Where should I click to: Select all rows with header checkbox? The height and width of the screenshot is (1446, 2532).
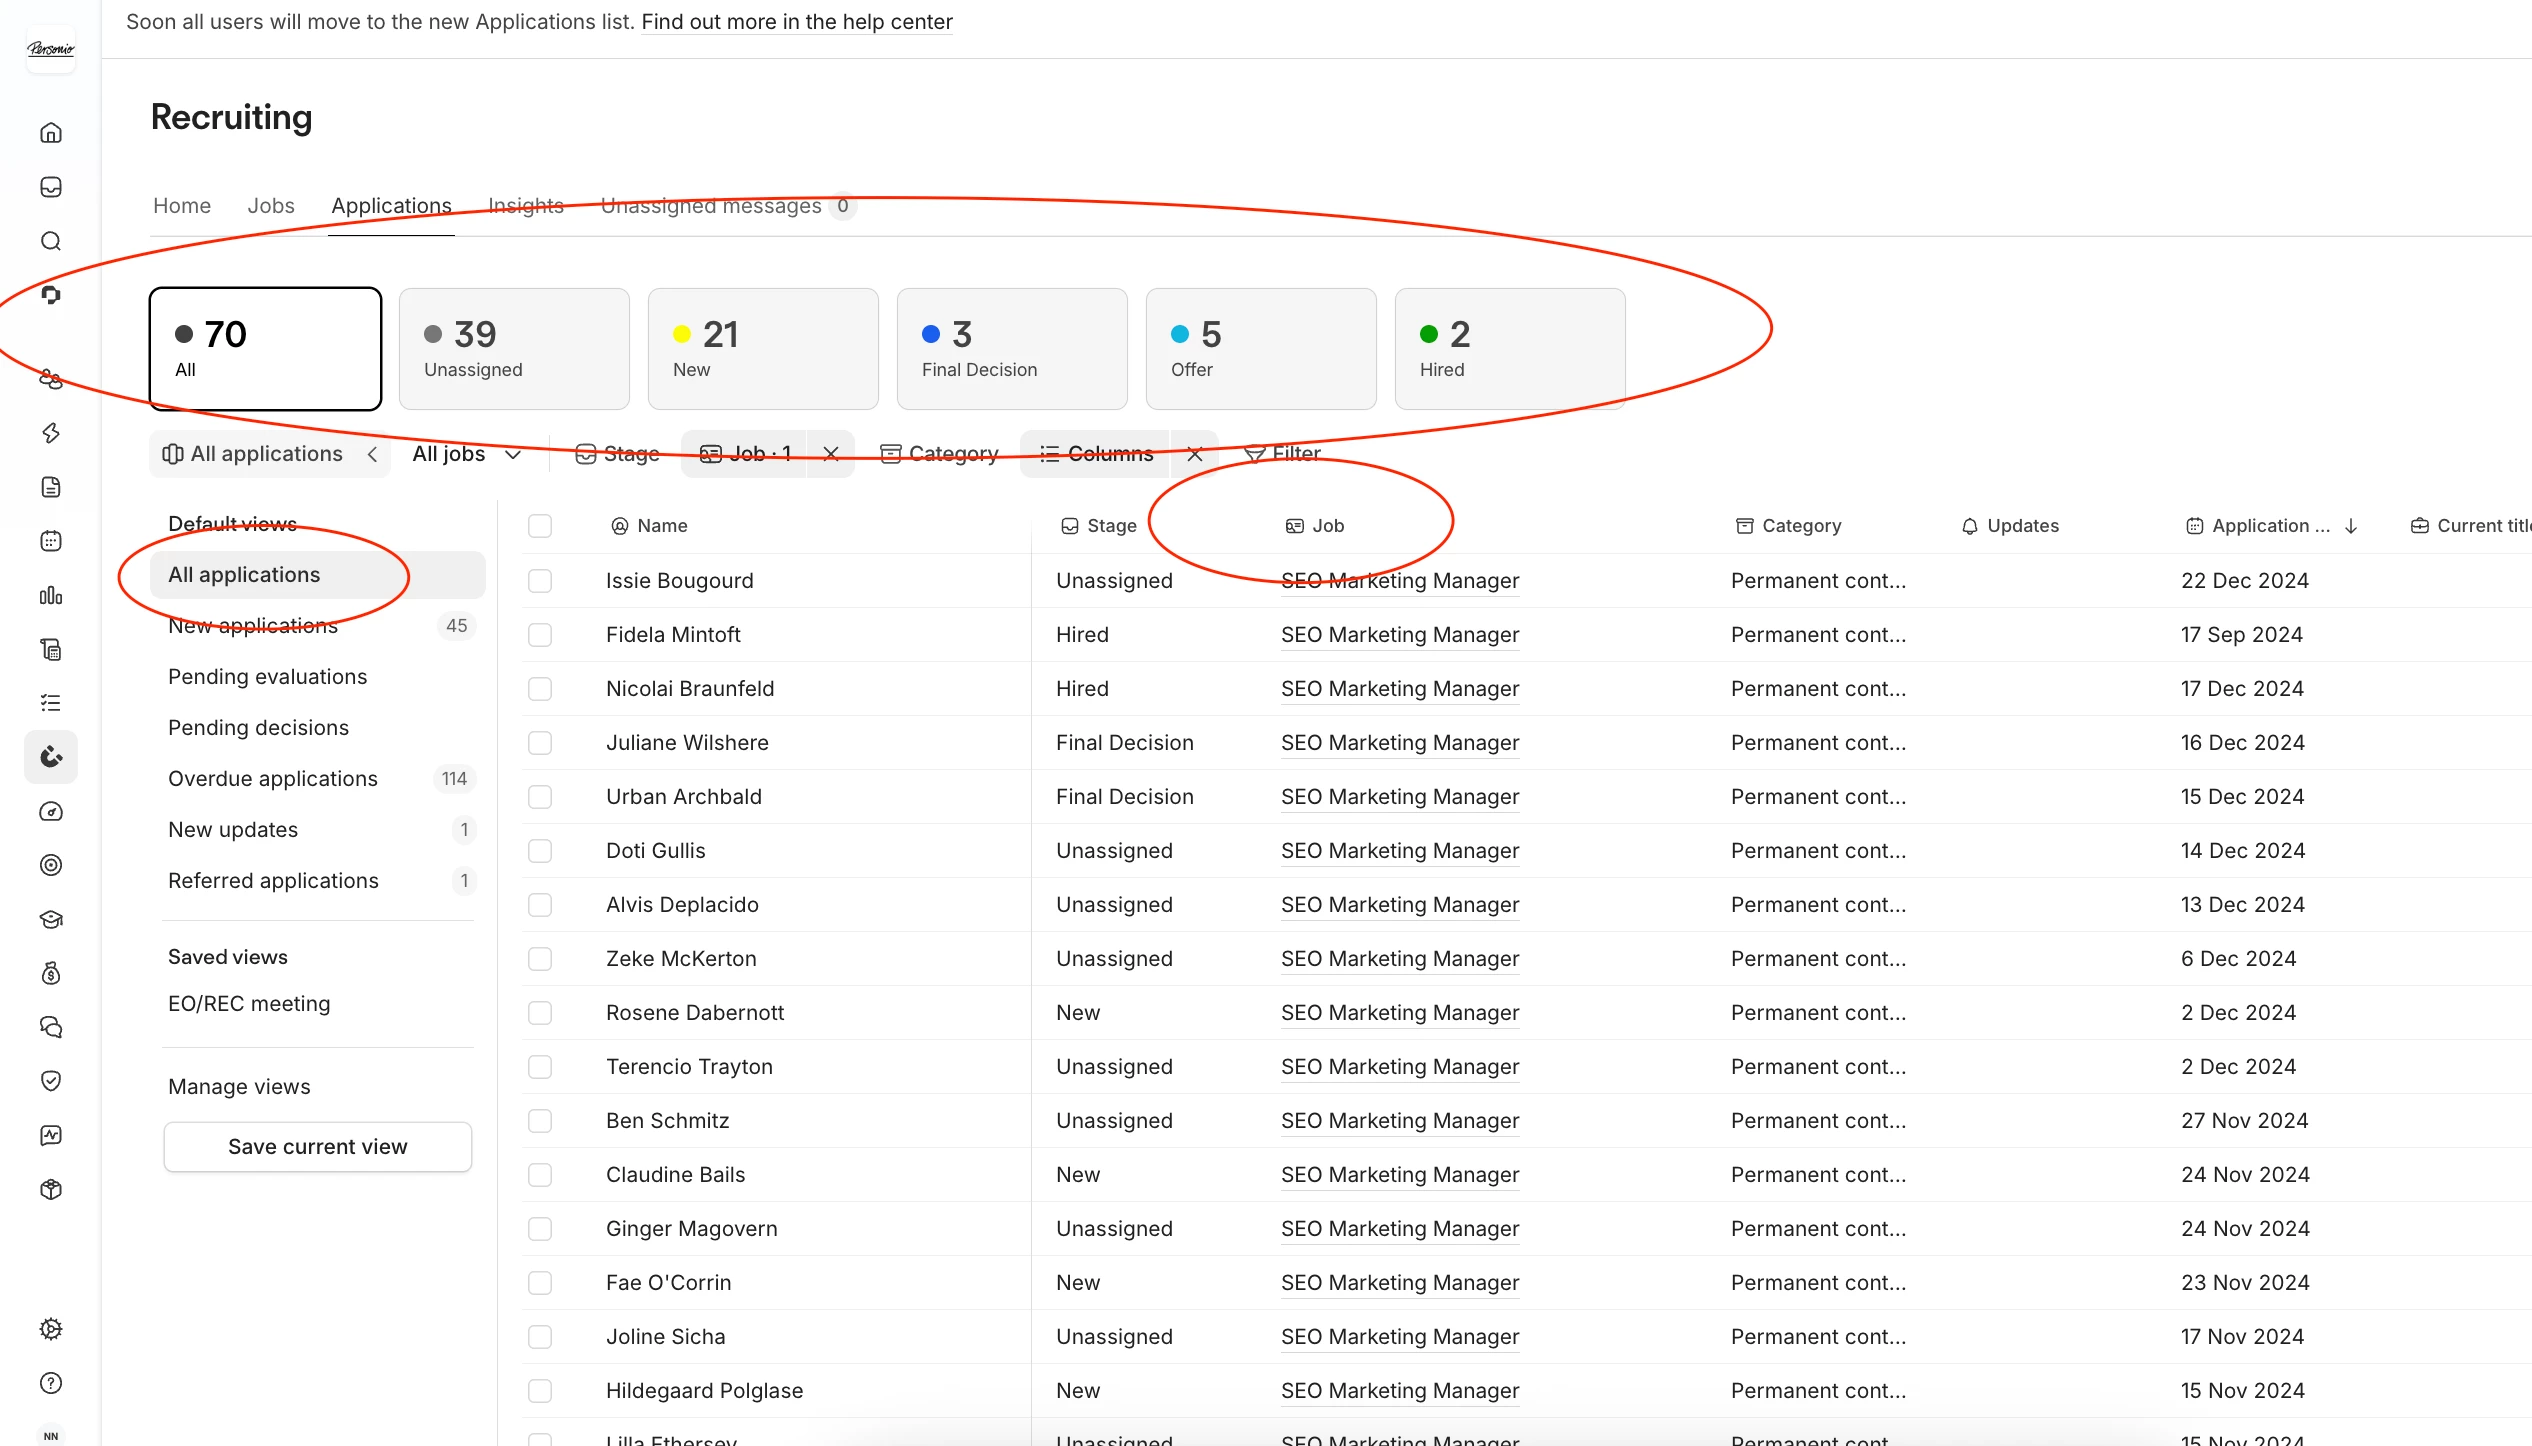pyautogui.click(x=540, y=526)
